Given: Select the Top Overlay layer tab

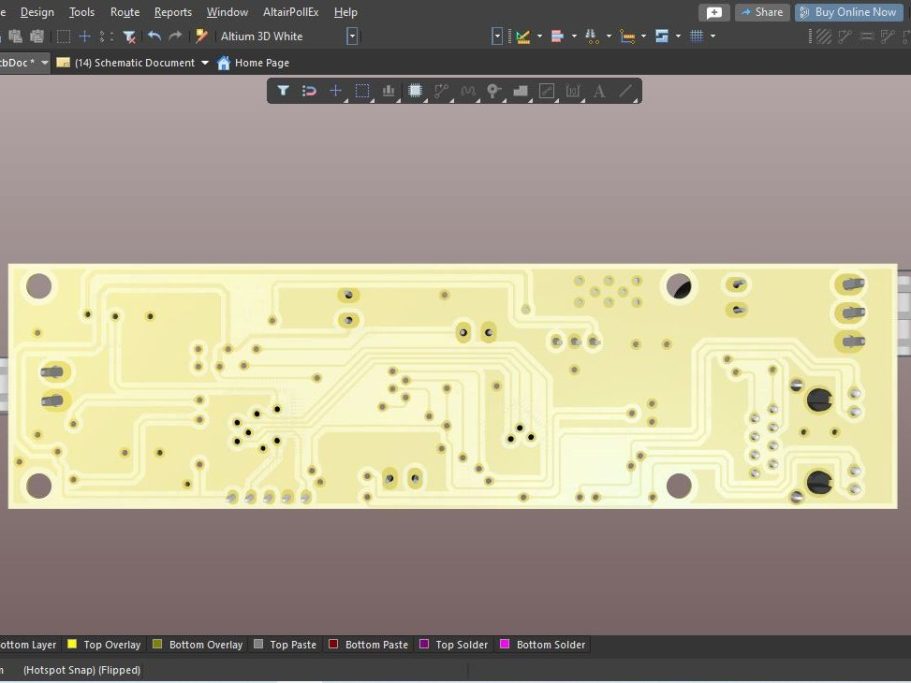Looking at the screenshot, I should [x=104, y=645].
